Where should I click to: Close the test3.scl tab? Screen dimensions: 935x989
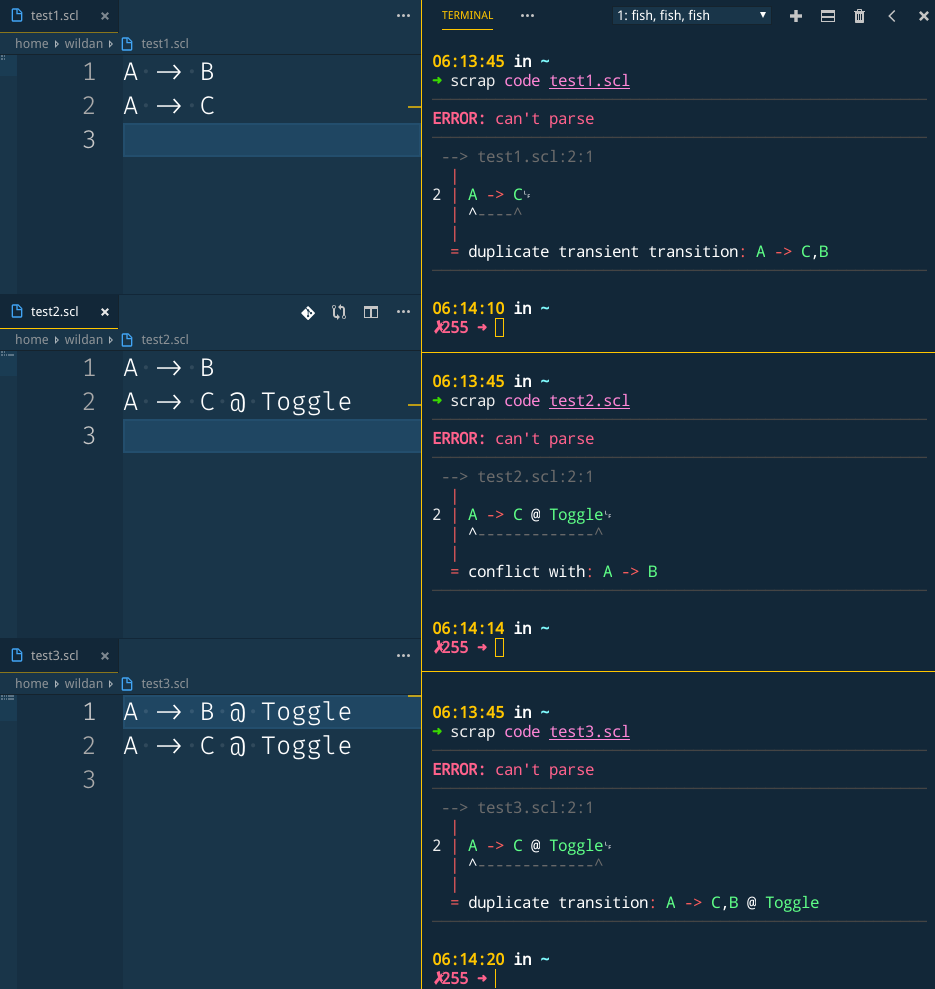(105, 656)
